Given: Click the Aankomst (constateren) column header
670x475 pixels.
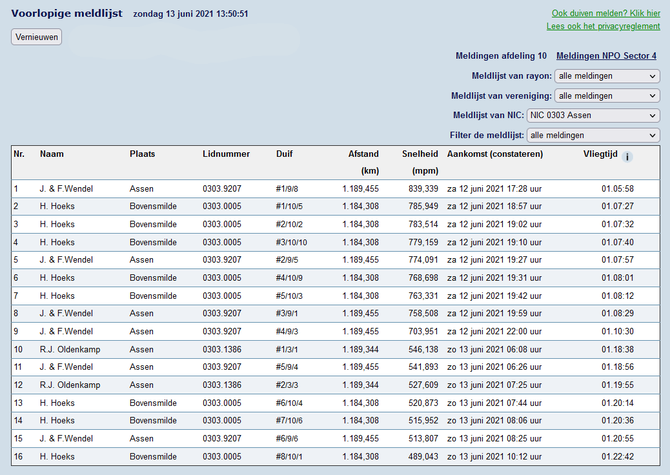Looking at the screenshot, I should coord(495,154).
